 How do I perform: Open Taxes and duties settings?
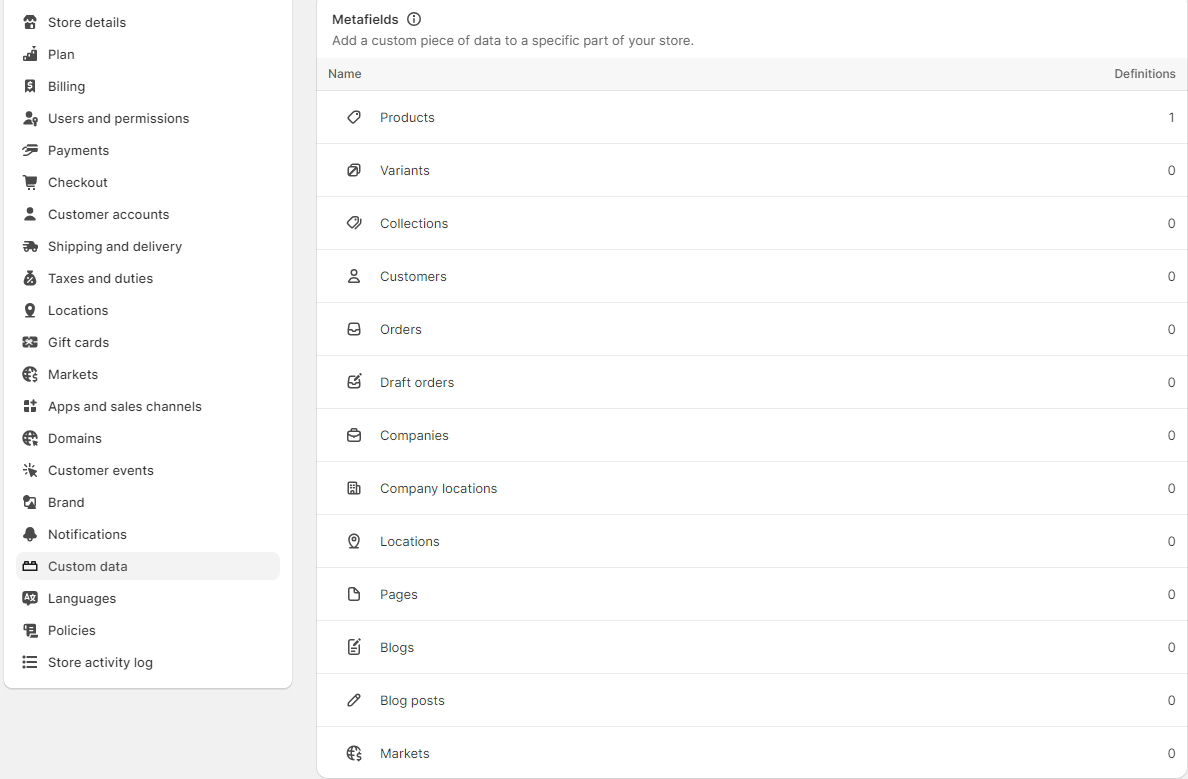tap(98, 278)
